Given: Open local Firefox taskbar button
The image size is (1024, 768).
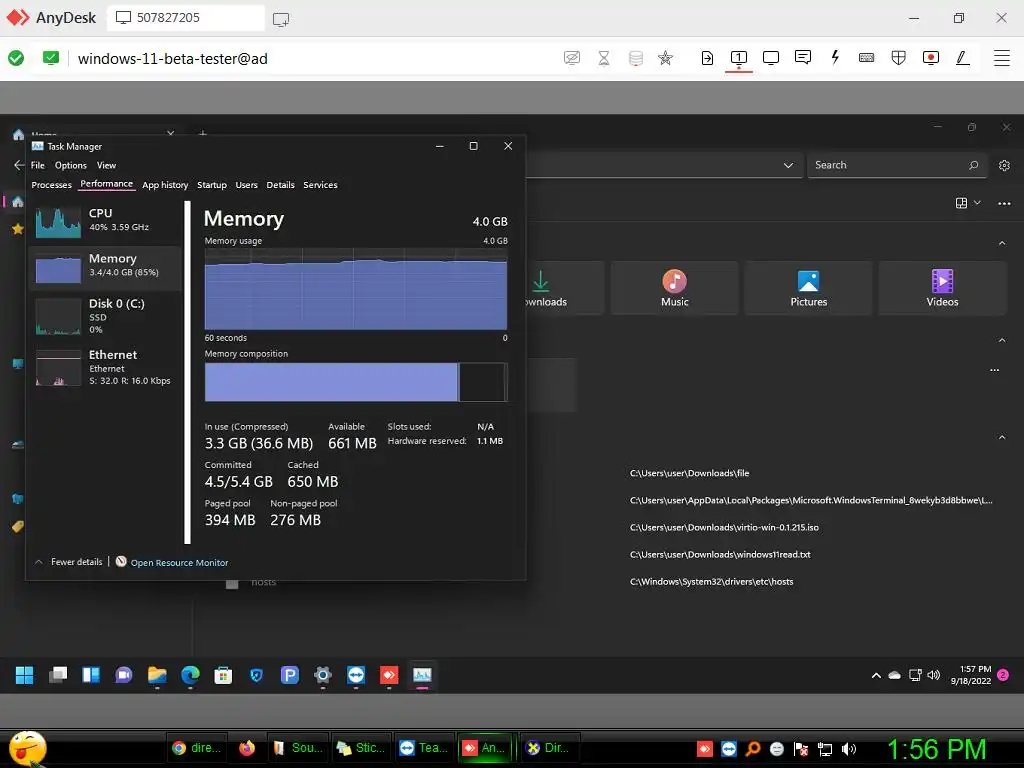Looking at the screenshot, I should click(247, 748).
